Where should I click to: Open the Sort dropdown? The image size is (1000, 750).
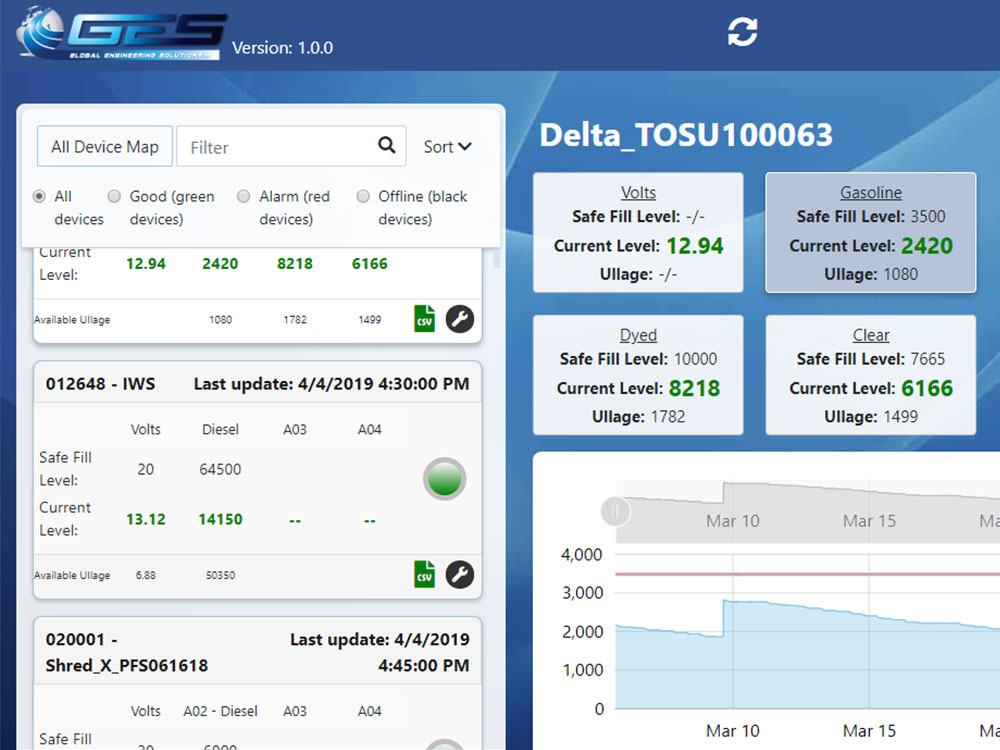point(447,147)
